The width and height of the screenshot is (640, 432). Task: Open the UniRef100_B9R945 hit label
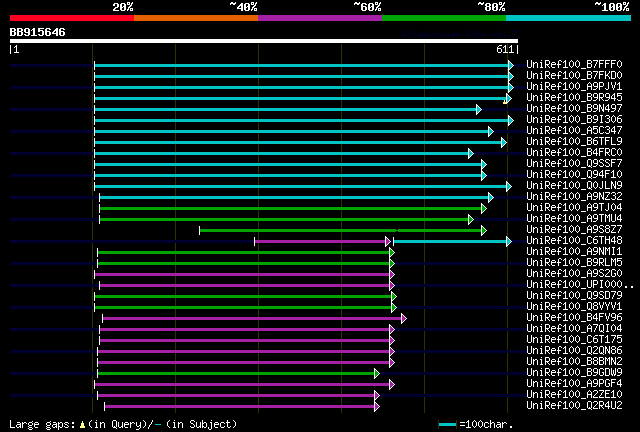pyautogui.click(x=574, y=98)
